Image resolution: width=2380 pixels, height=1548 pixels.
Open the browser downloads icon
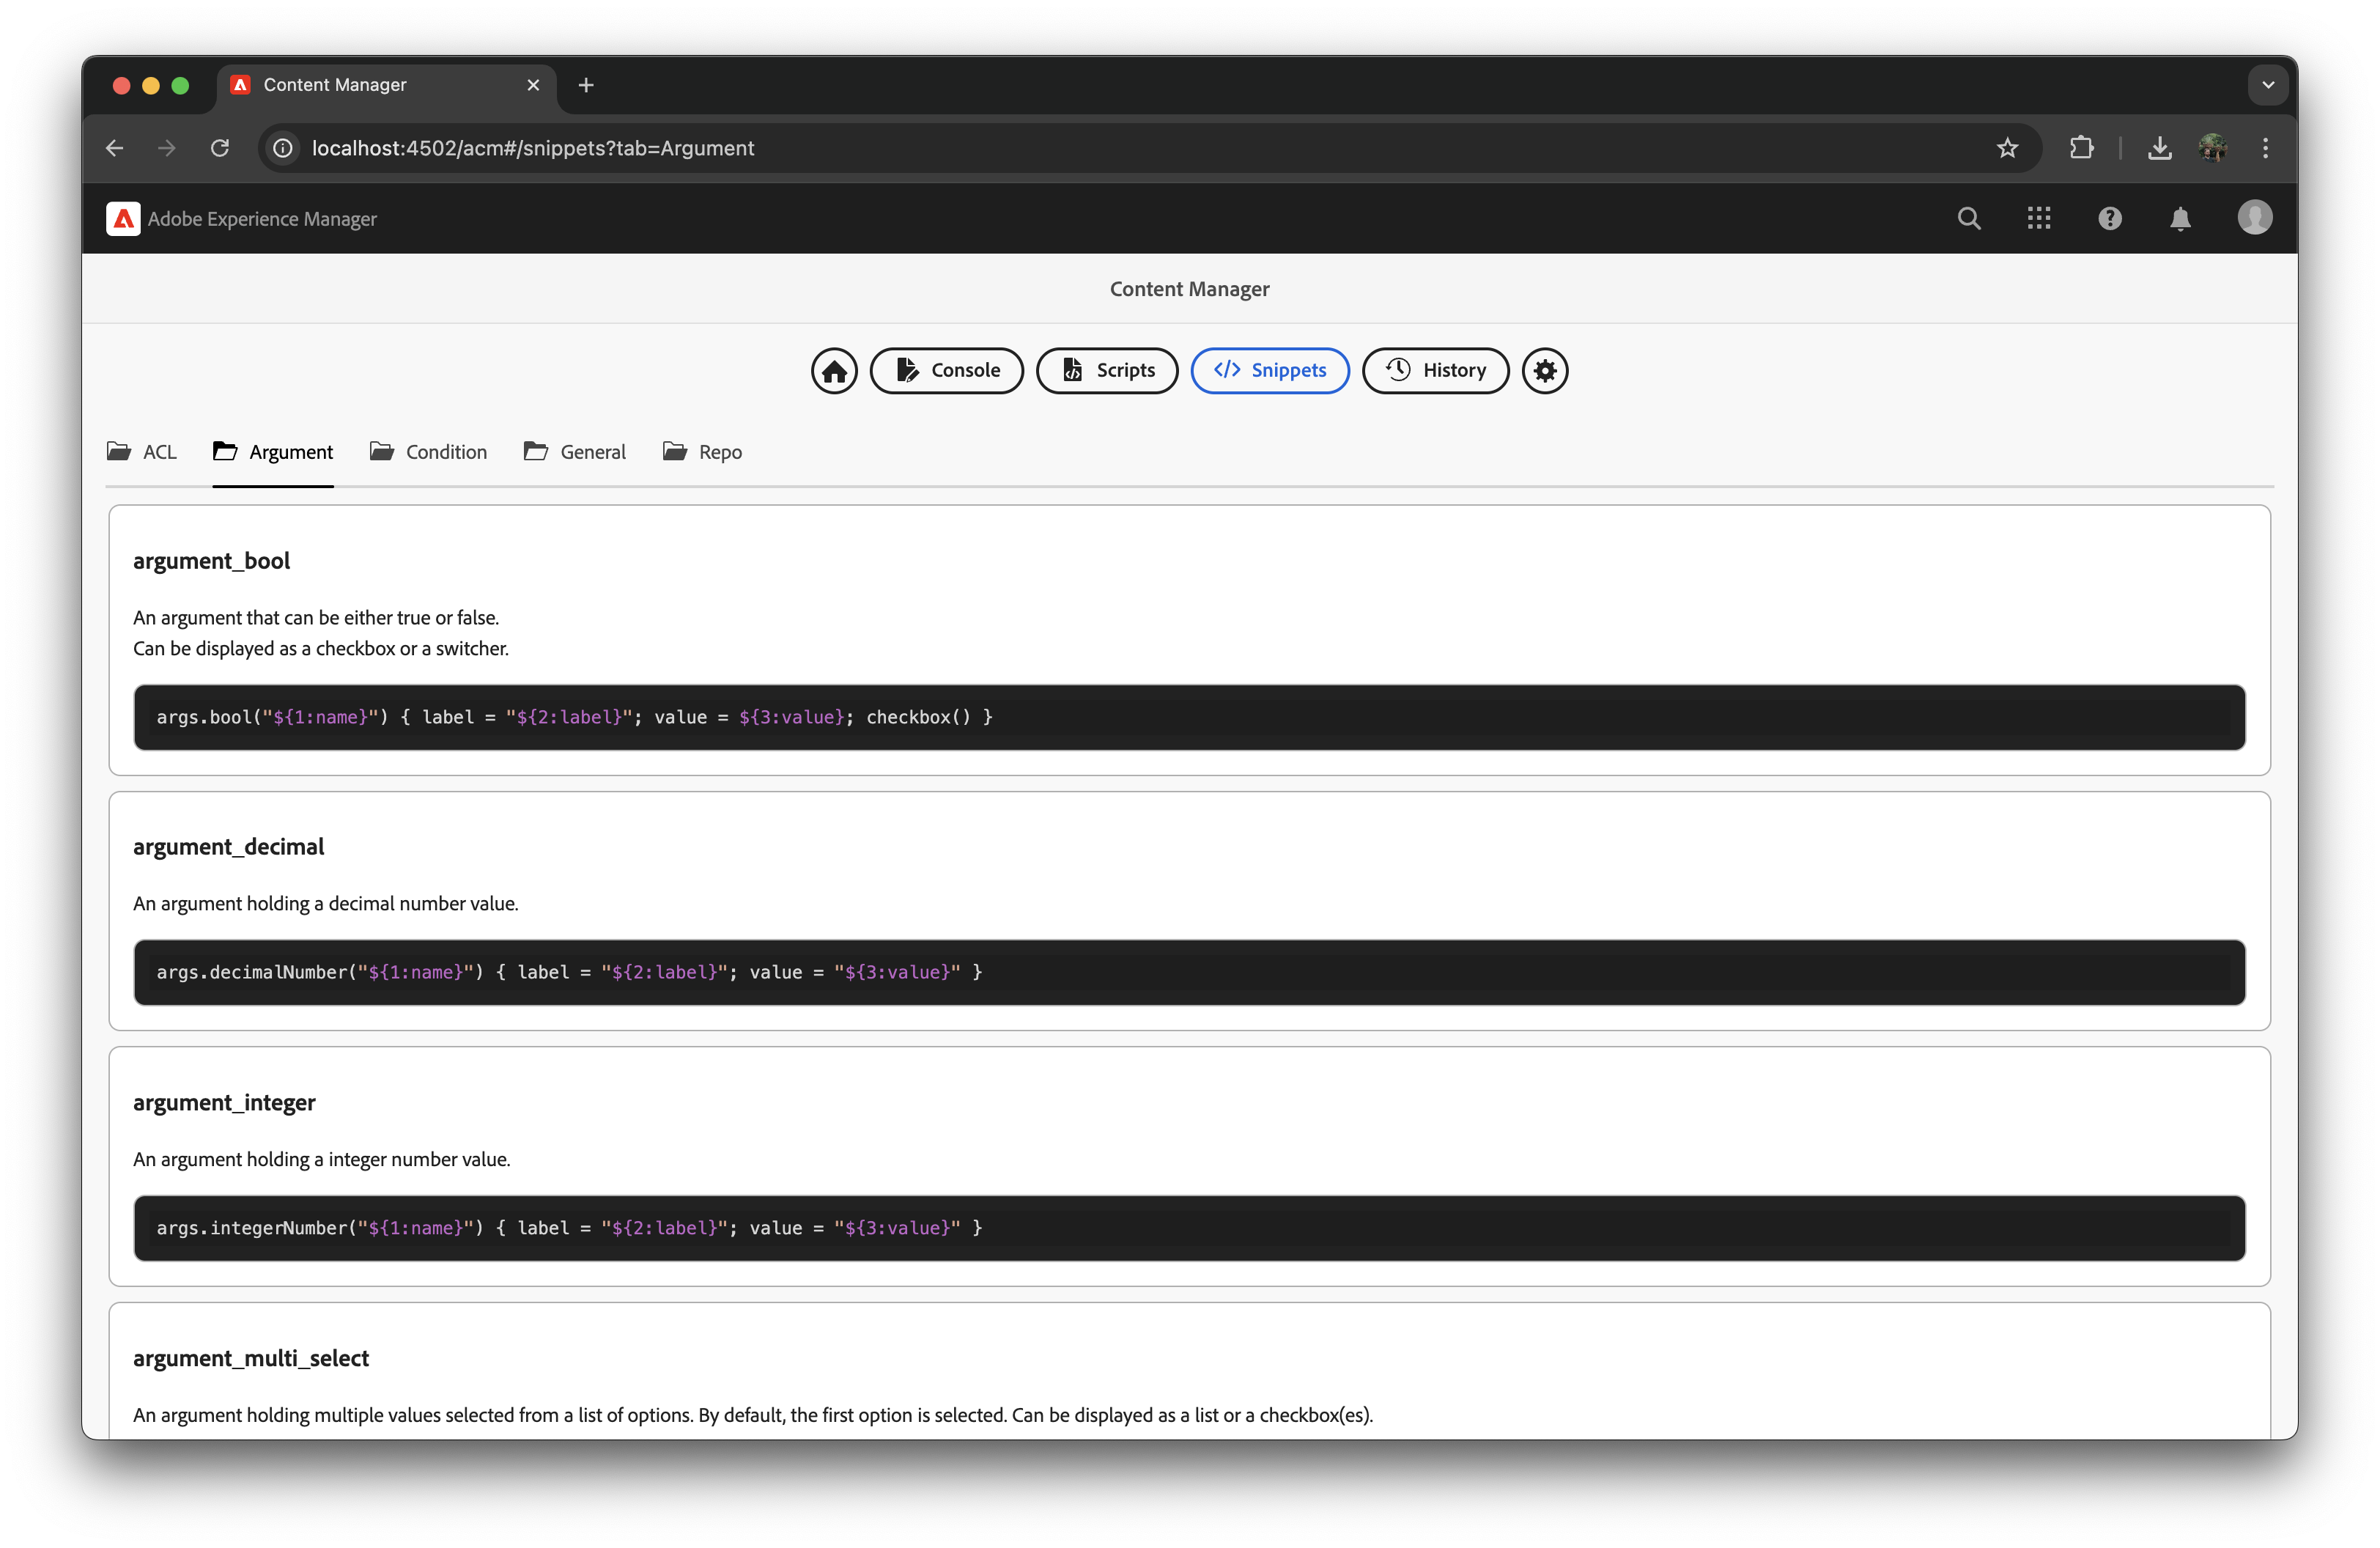click(x=2160, y=148)
